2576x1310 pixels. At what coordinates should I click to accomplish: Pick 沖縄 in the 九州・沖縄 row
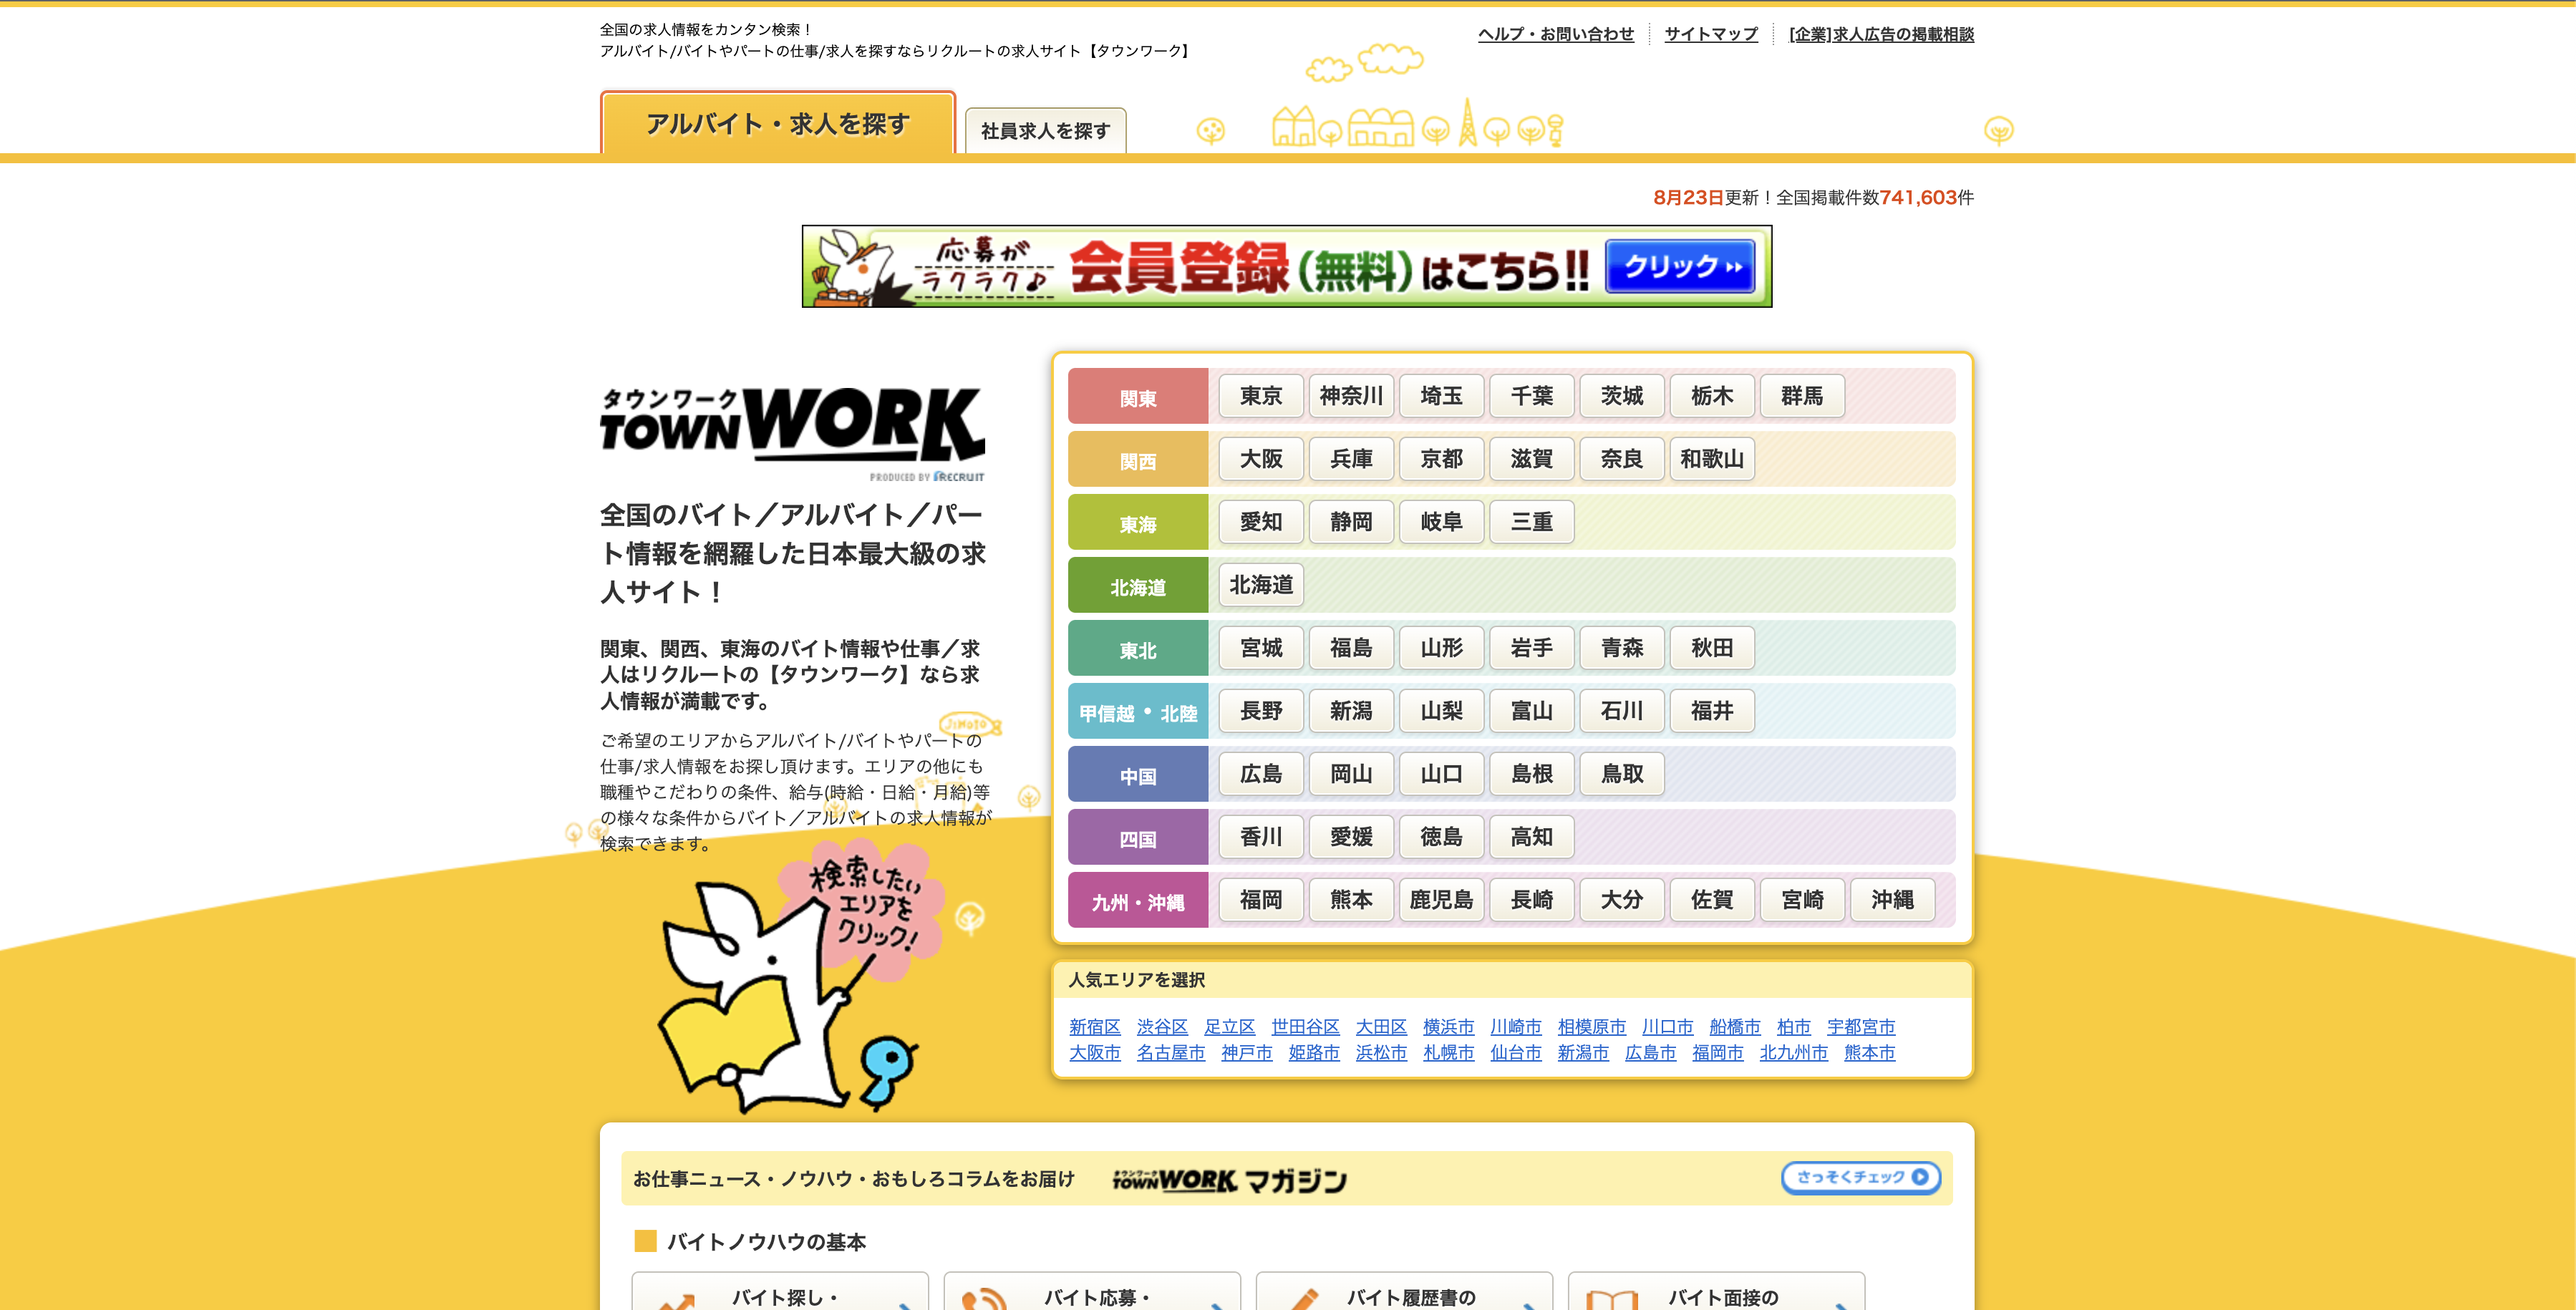click(x=1892, y=900)
